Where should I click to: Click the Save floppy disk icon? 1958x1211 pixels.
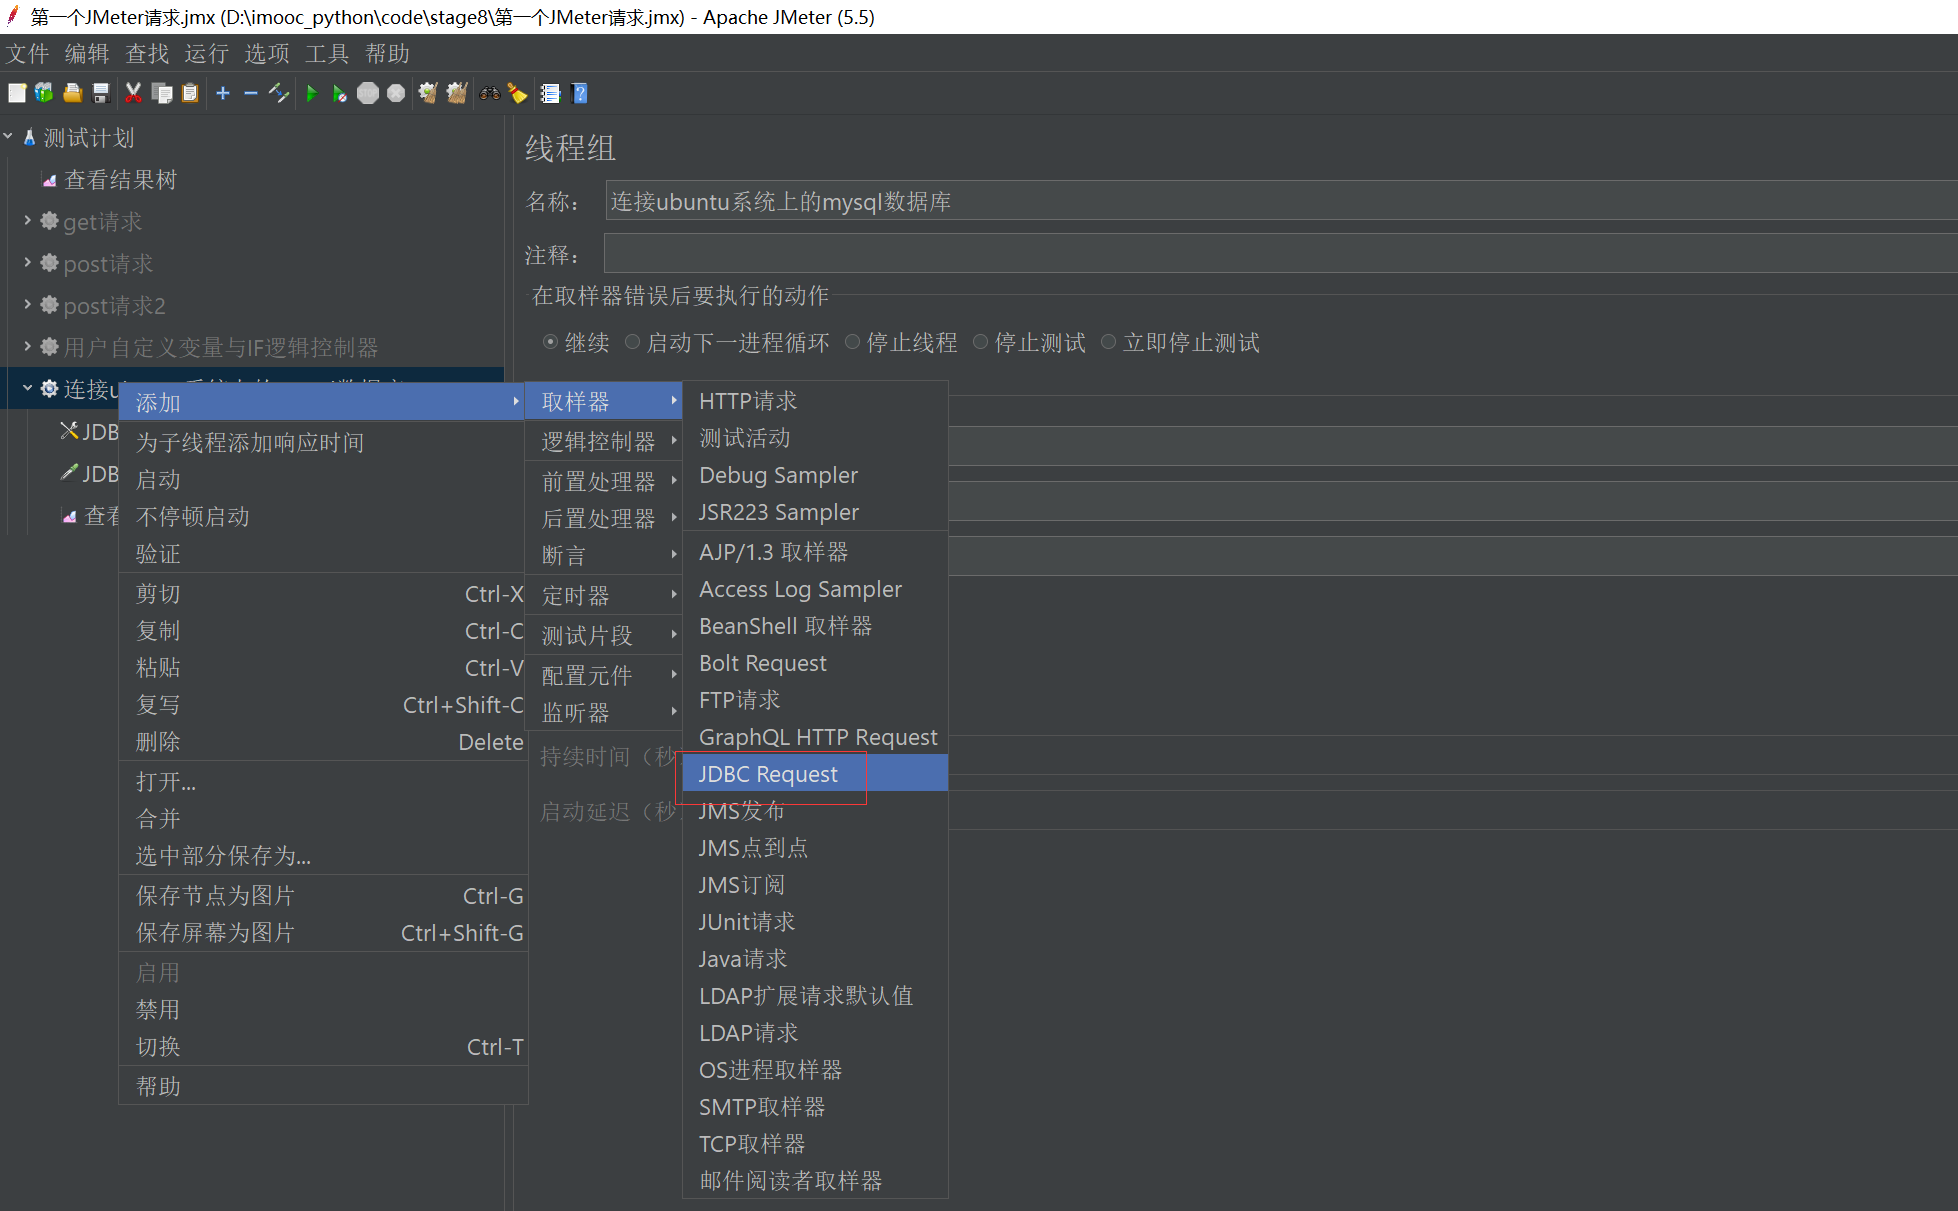coord(101,93)
